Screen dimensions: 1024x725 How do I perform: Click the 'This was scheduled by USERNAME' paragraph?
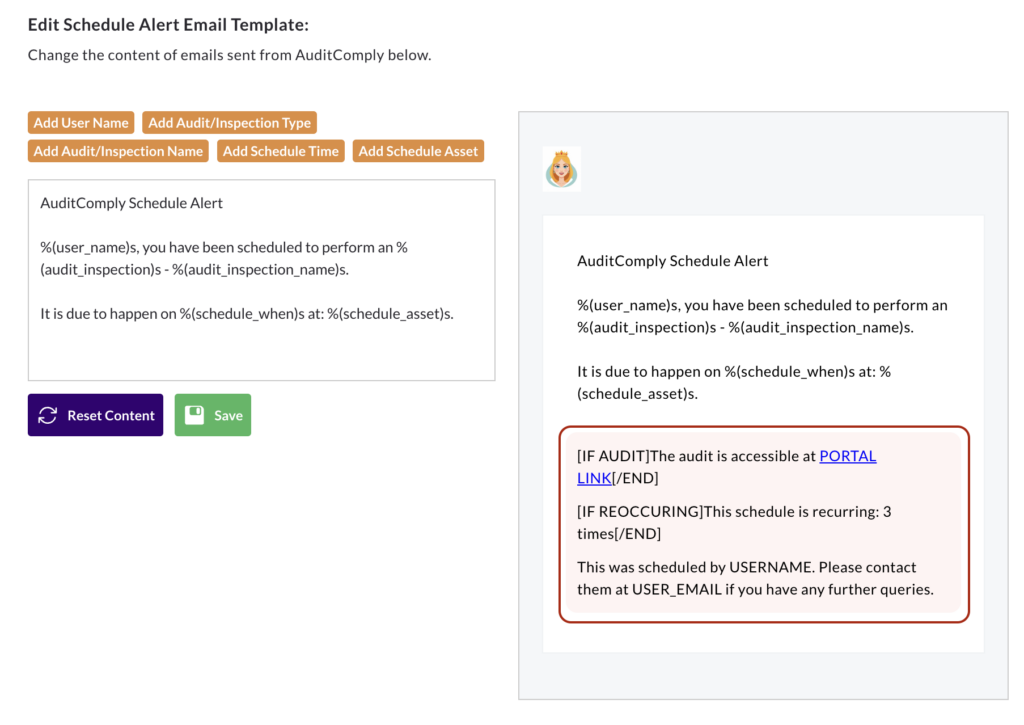click(756, 578)
